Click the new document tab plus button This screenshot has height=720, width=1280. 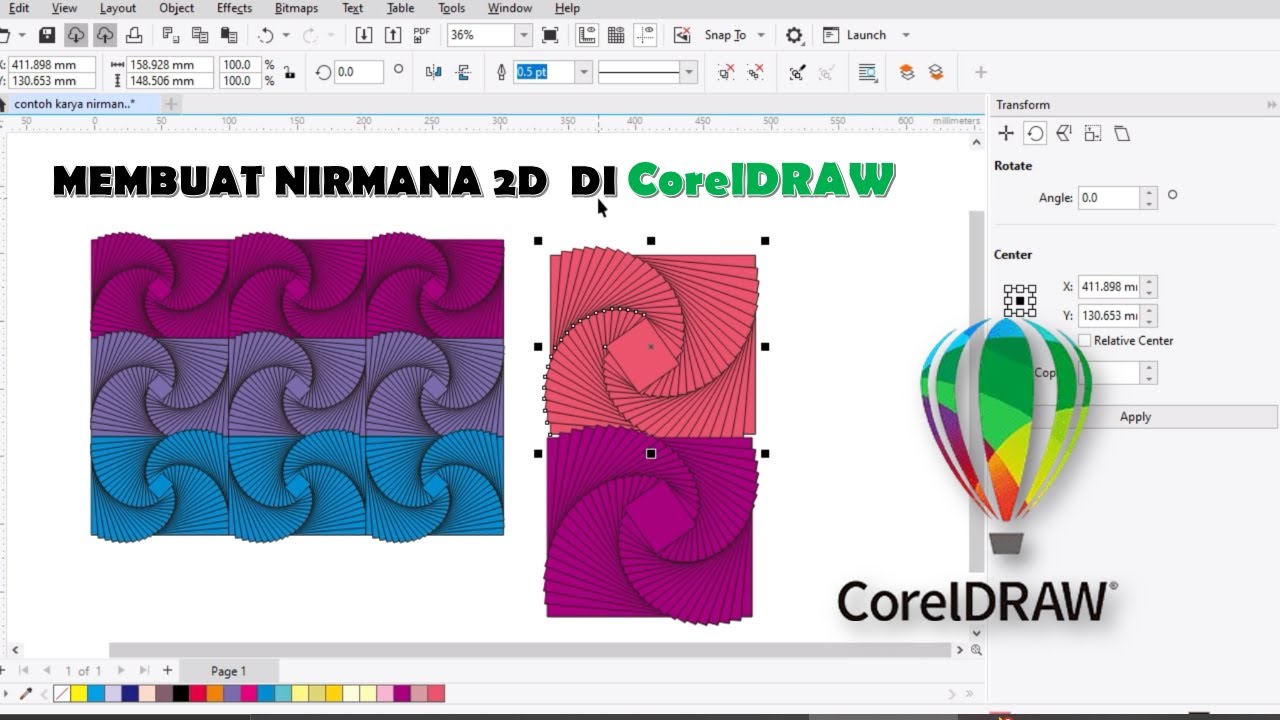click(x=171, y=104)
